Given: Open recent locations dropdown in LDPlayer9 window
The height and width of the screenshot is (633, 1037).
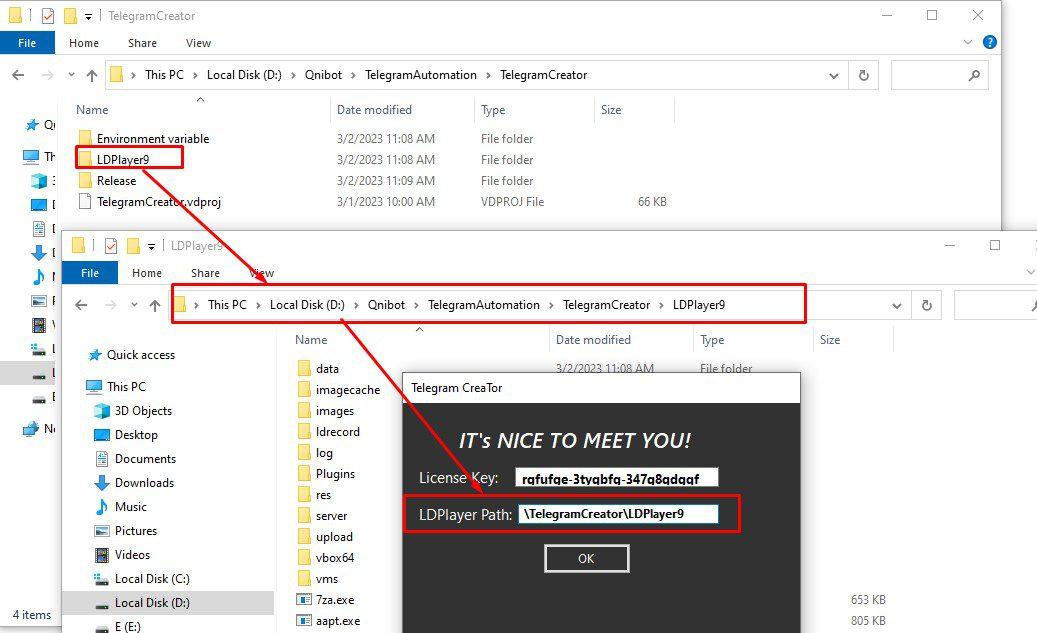Looking at the screenshot, I should pos(134,305).
